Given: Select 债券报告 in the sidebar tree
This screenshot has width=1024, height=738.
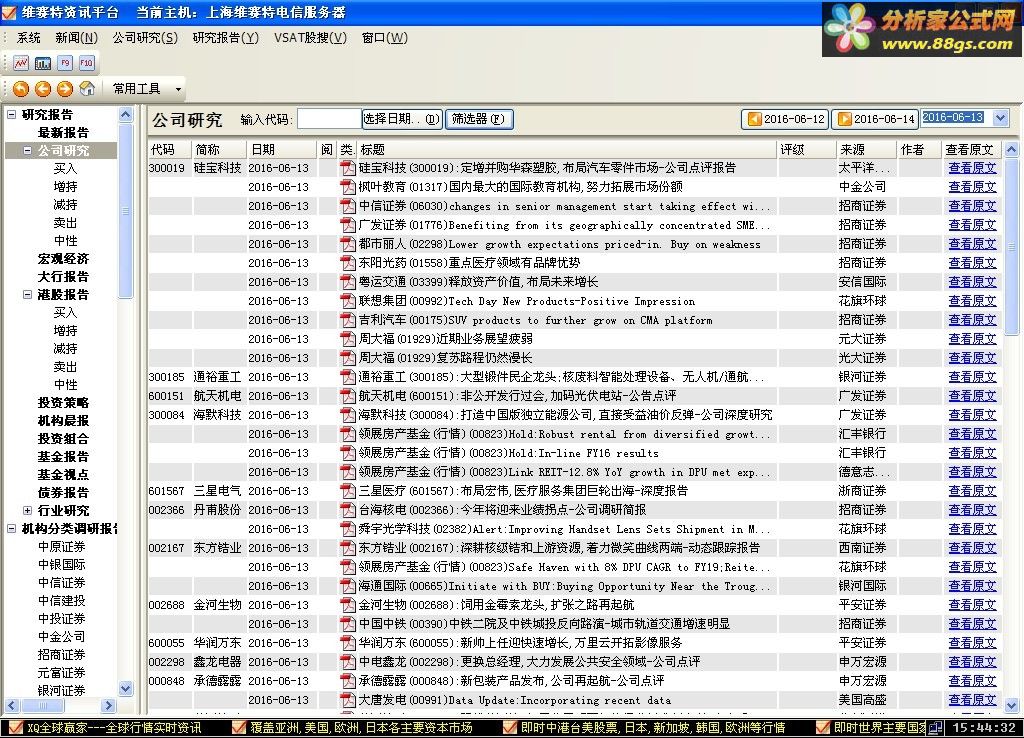Looking at the screenshot, I should [x=63, y=492].
